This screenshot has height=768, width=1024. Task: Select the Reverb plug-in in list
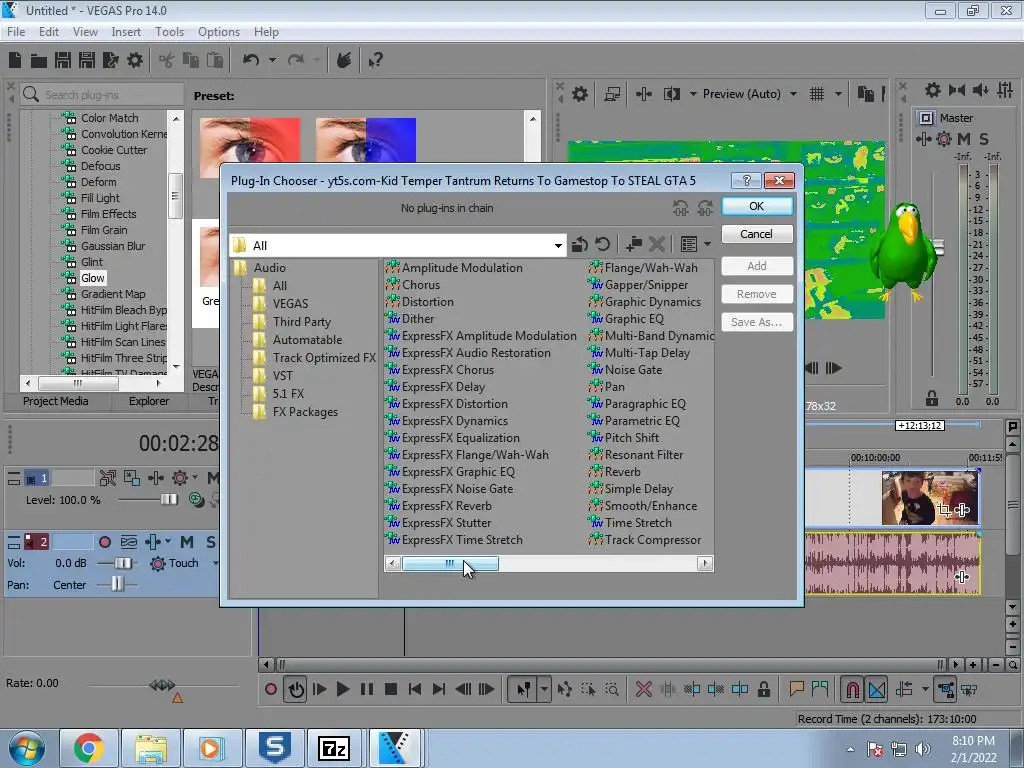click(x=622, y=472)
